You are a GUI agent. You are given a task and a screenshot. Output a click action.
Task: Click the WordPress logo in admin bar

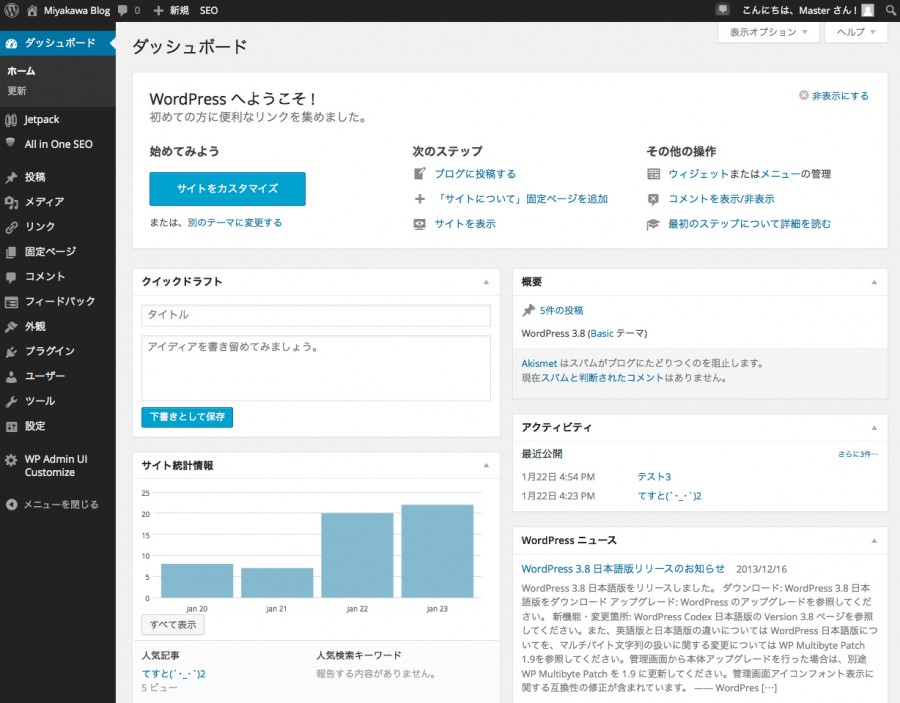pos(11,10)
